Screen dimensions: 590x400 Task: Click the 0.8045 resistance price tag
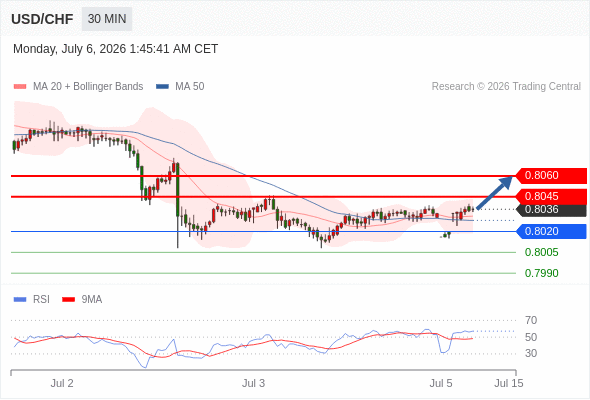coord(551,196)
